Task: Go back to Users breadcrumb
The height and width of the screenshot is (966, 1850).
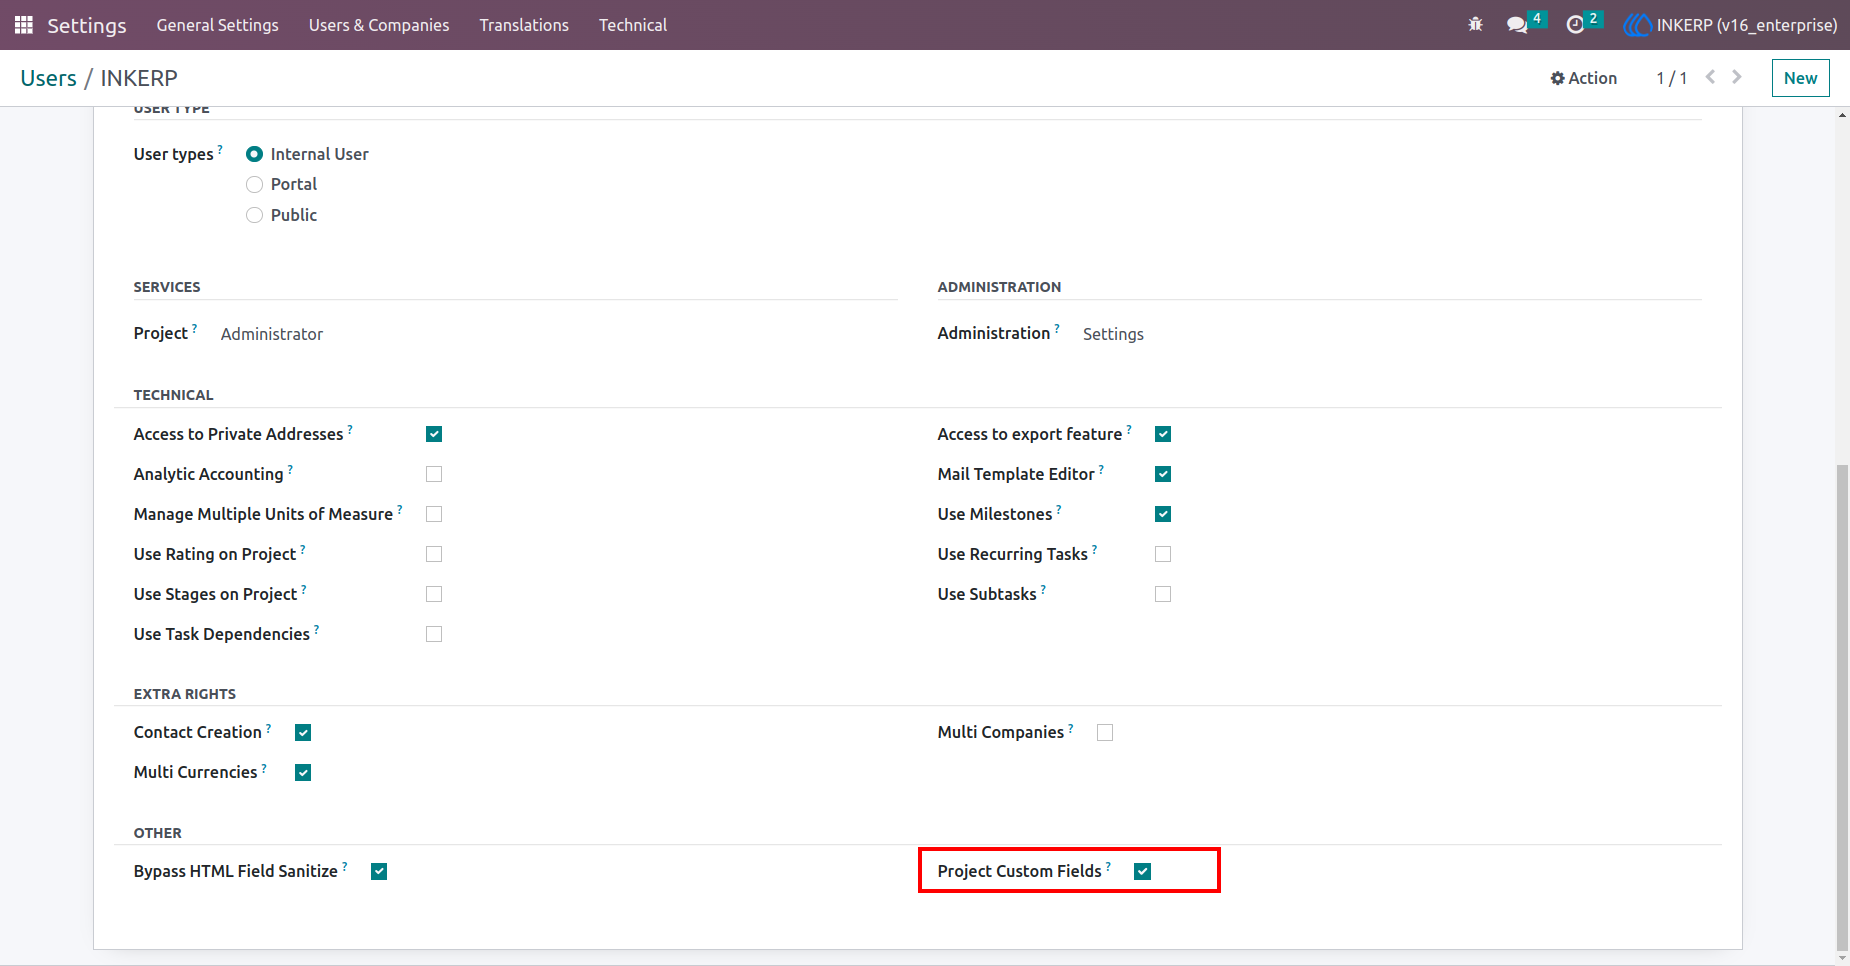Action: point(48,78)
